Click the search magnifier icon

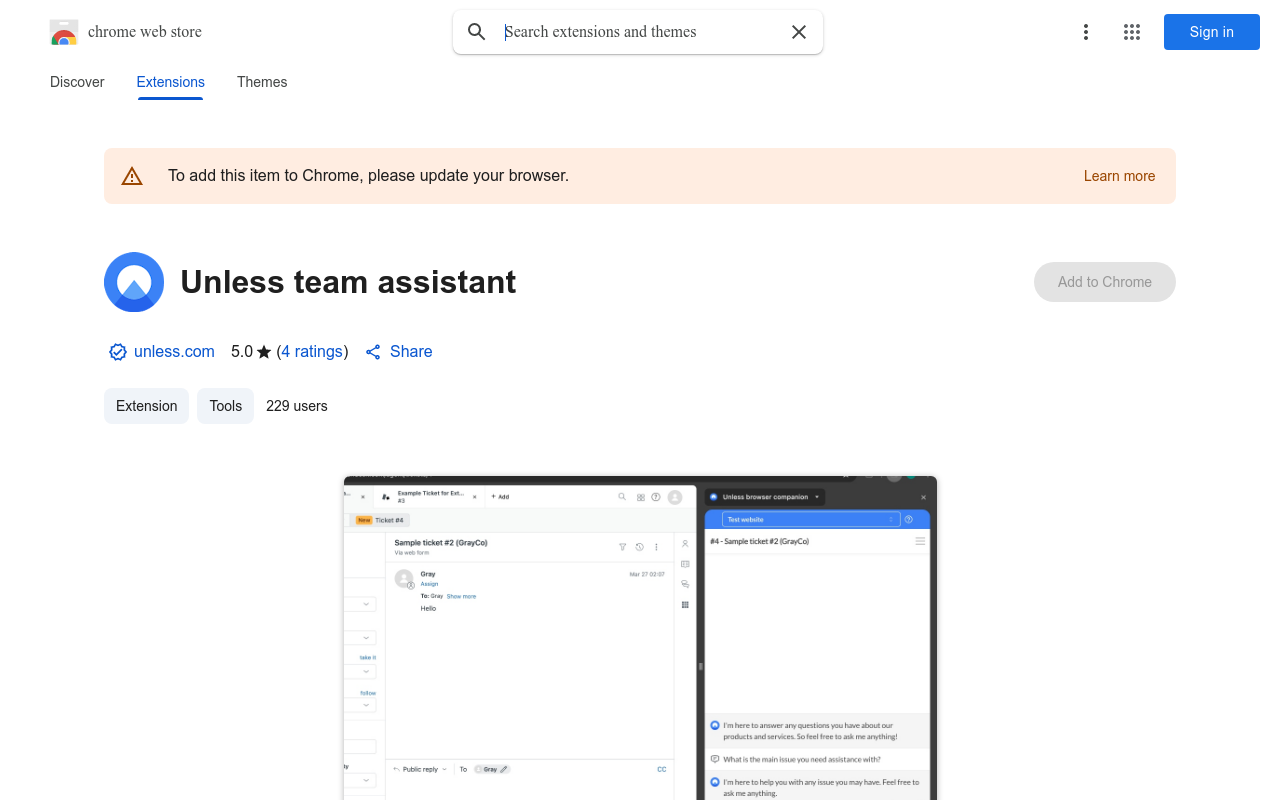(477, 32)
